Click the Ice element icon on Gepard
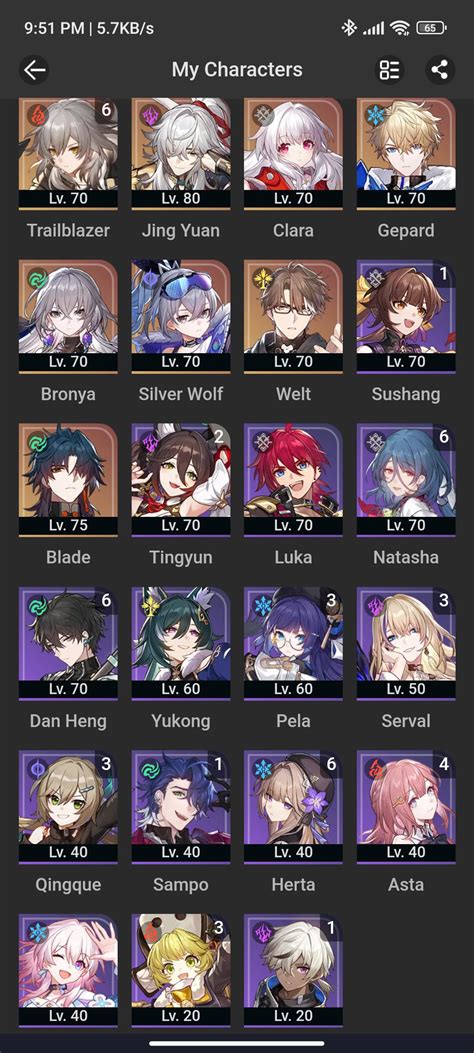The height and width of the screenshot is (1053, 474). 375,114
